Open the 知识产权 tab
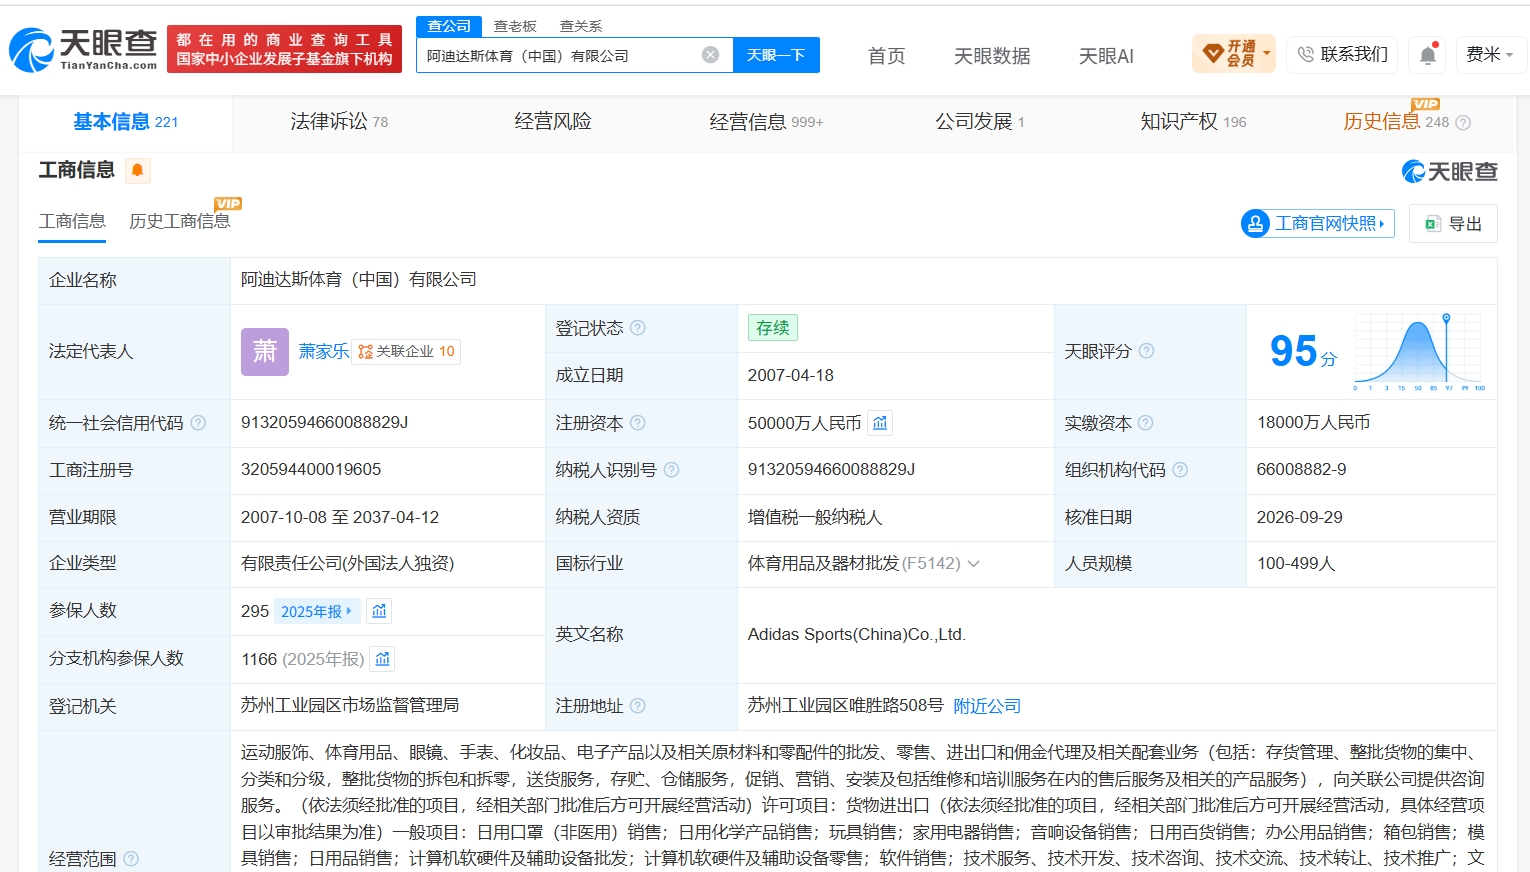The height and width of the screenshot is (872, 1530). point(1193,122)
